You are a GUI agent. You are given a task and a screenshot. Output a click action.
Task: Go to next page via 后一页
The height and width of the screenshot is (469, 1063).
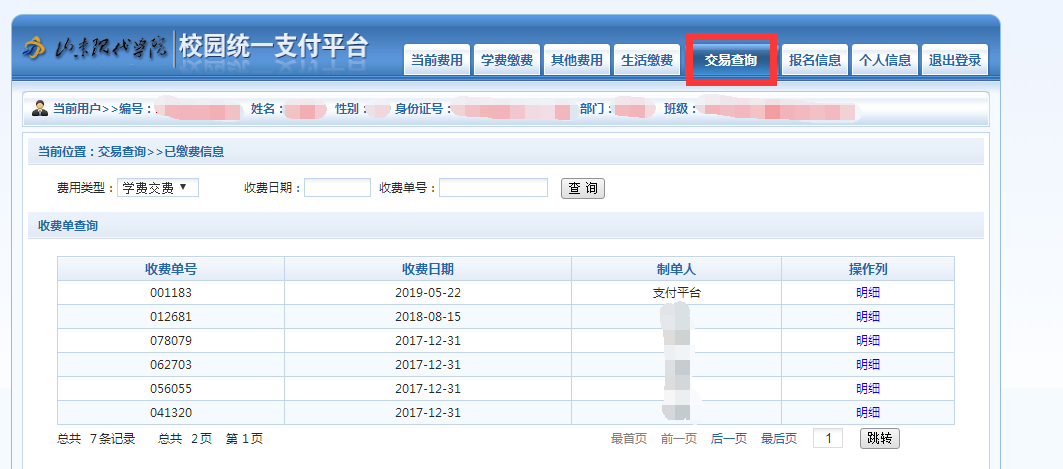click(729, 439)
